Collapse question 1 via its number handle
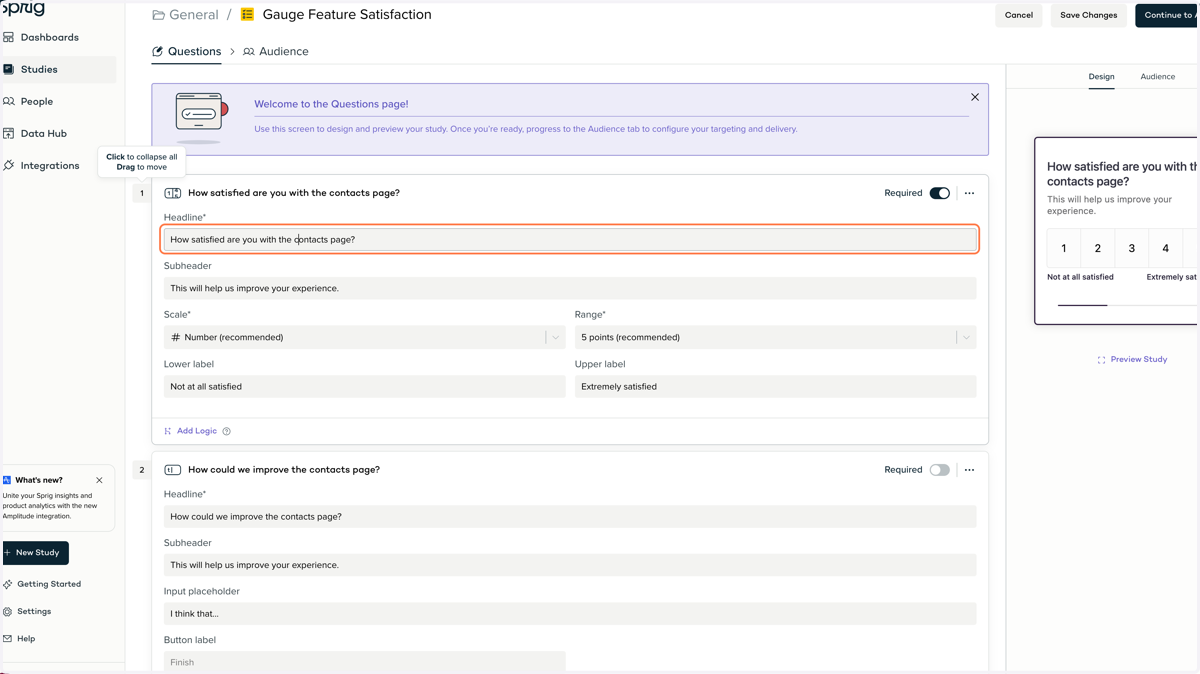 click(x=142, y=193)
